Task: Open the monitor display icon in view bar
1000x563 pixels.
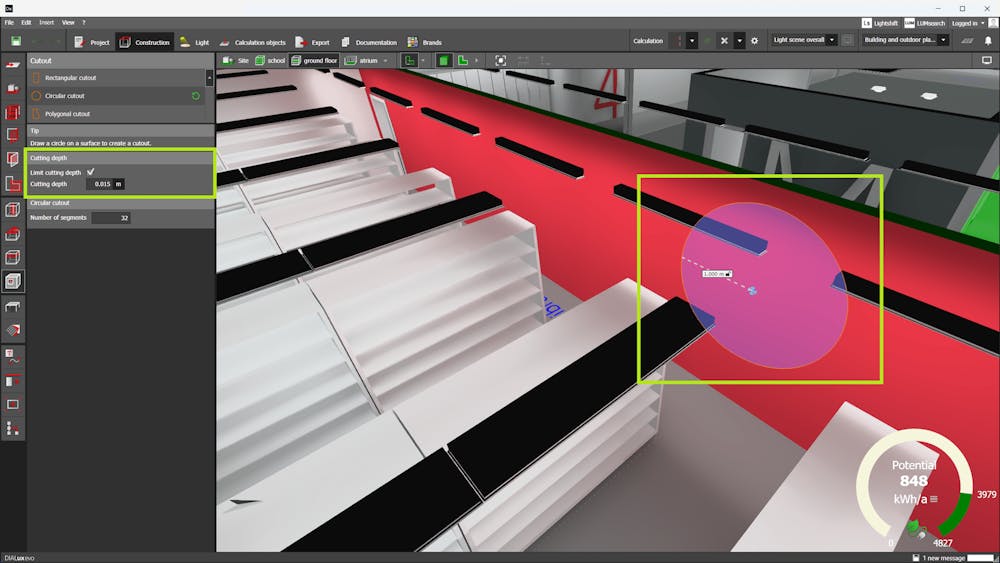Action: pyautogui.click(x=987, y=61)
